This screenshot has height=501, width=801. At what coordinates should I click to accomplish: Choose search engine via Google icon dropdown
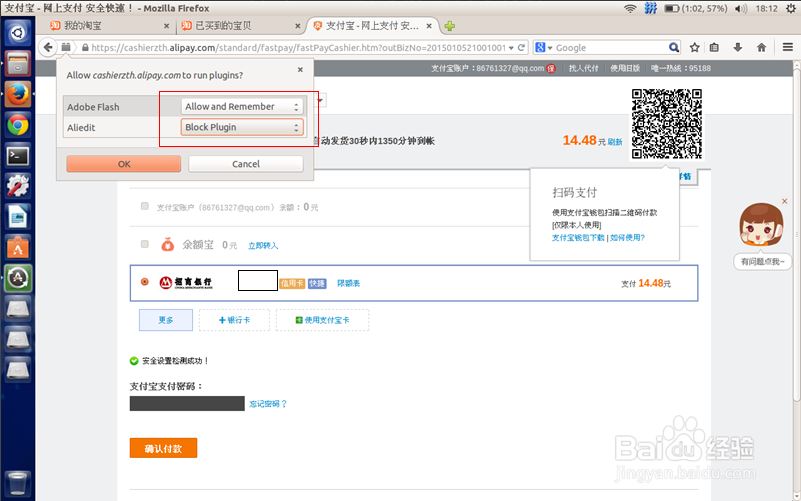[x=544, y=47]
